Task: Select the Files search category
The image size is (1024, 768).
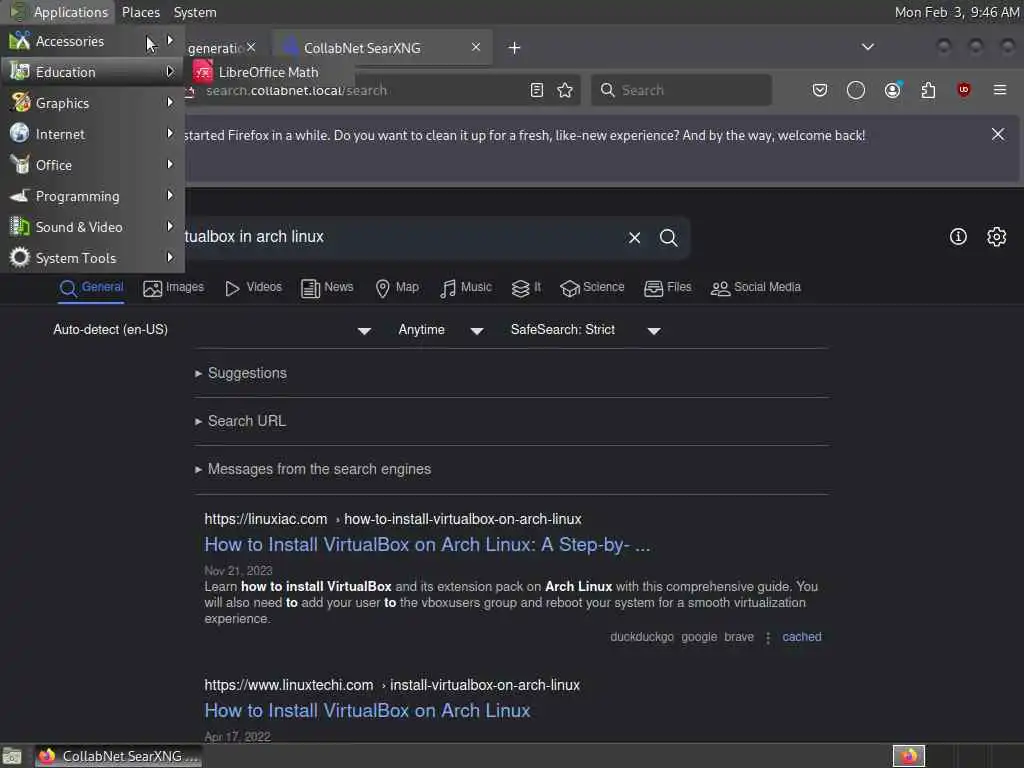Action: [x=667, y=287]
